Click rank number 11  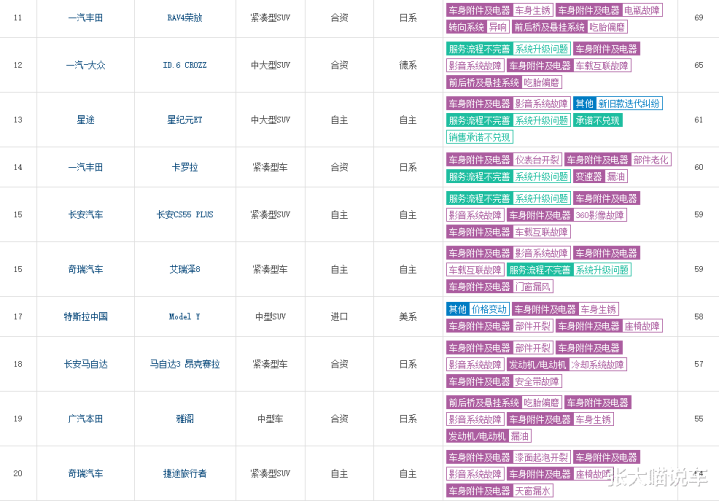[x=17, y=18]
